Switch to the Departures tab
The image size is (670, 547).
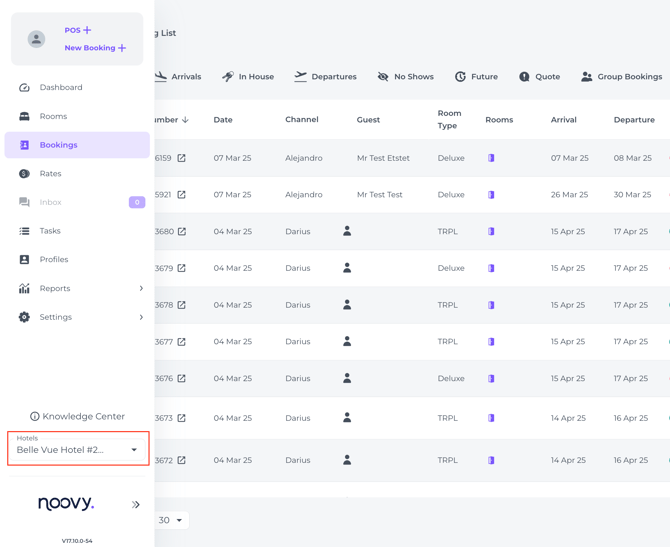coord(325,76)
